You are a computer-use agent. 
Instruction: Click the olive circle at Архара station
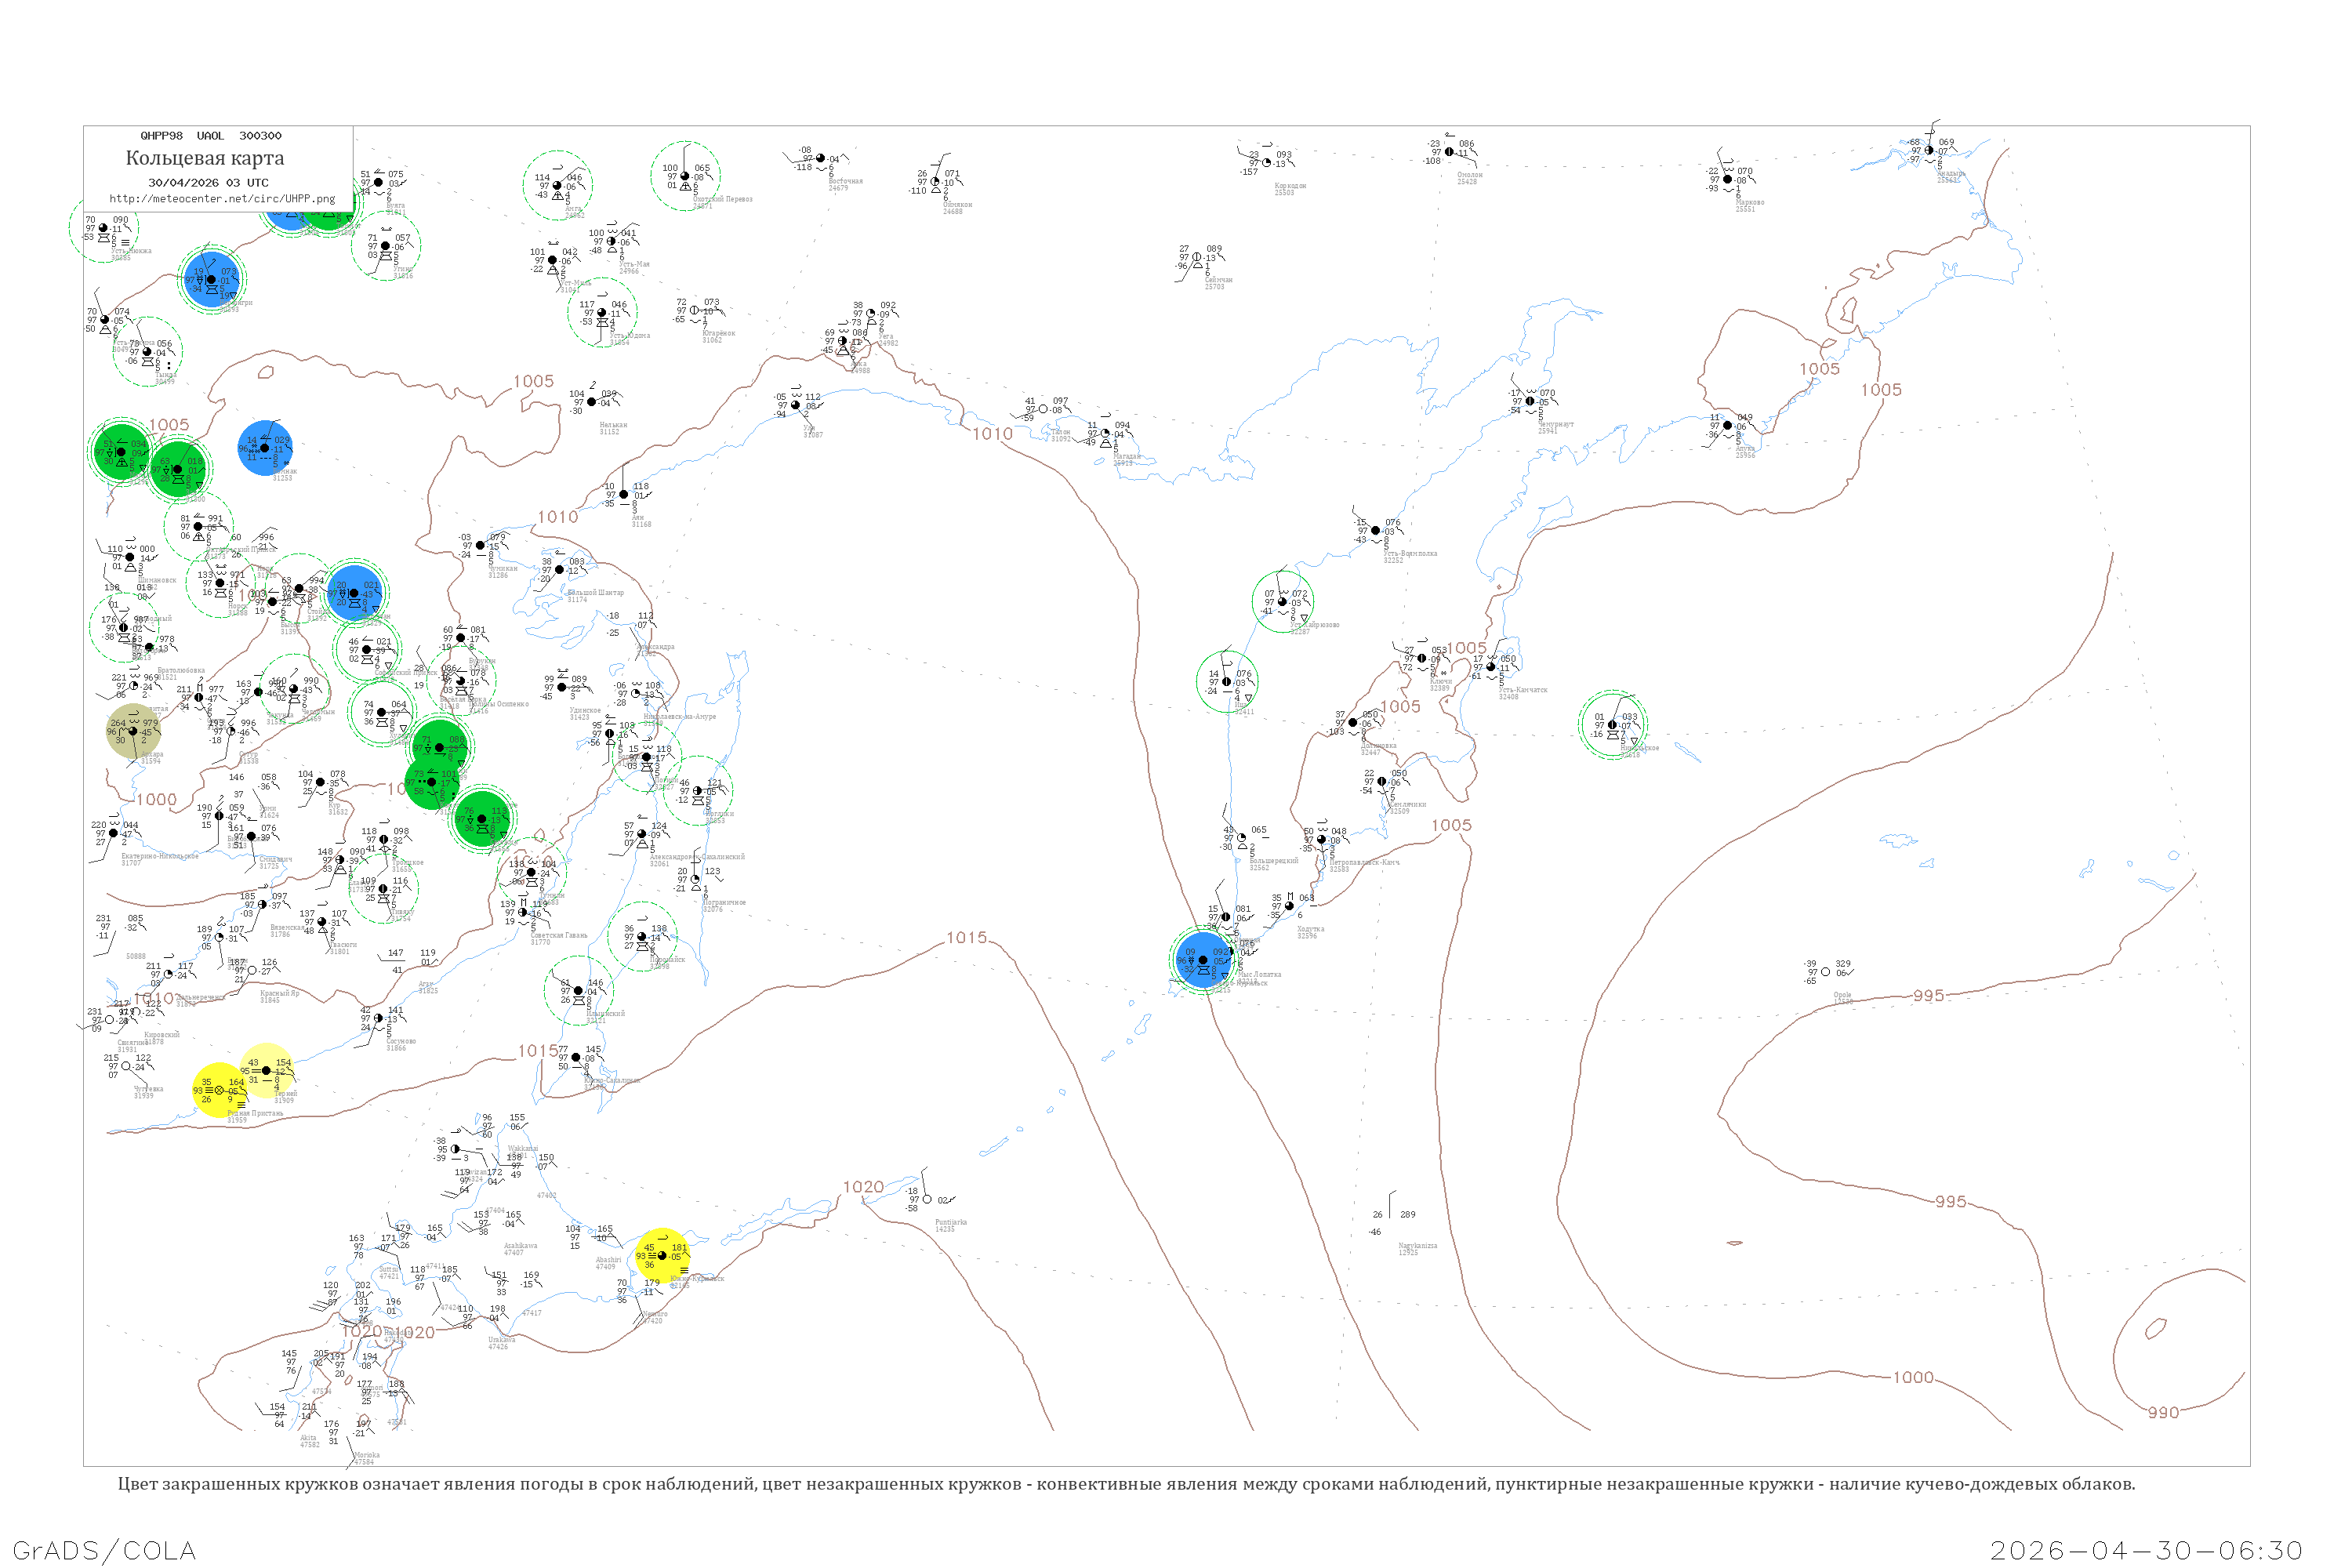pyautogui.click(x=133, y=731)
